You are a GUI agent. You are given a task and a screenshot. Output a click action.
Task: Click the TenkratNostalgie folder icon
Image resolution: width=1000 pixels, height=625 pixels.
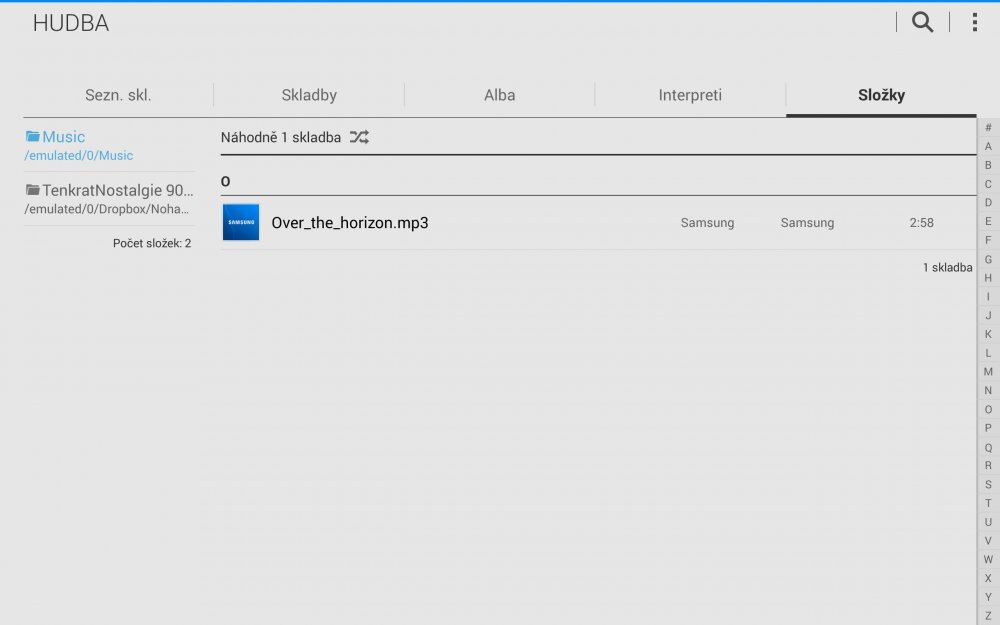[33, 190]
